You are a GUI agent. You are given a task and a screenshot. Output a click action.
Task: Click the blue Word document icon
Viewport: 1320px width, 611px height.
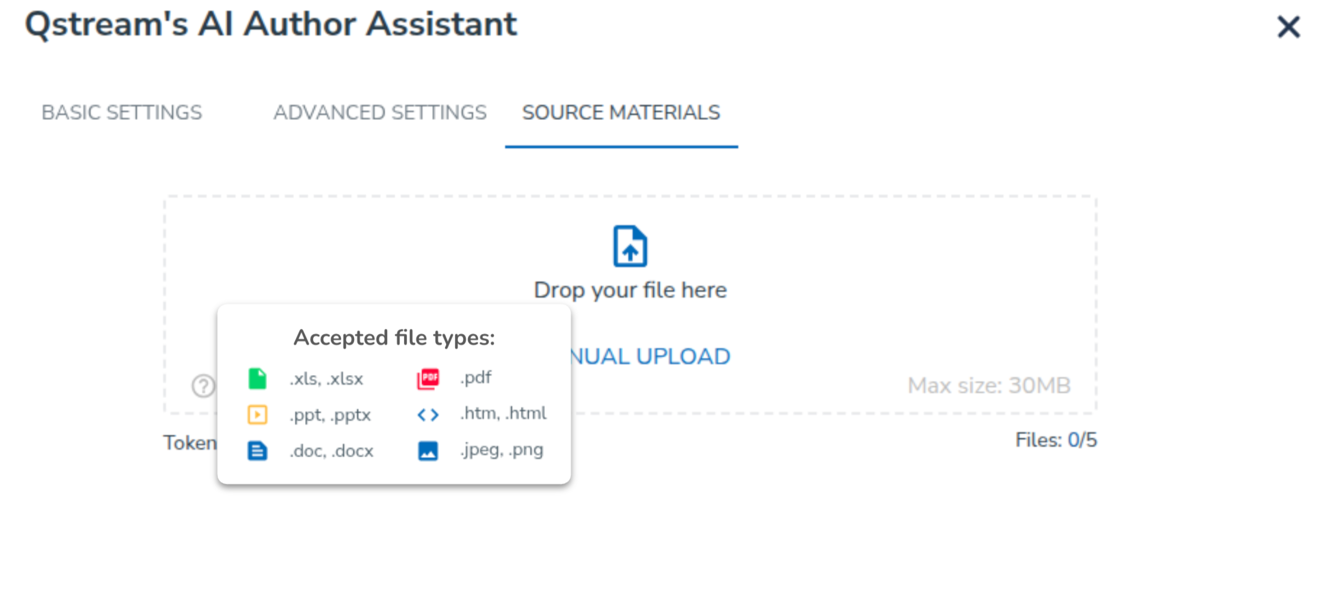(257, 451)
